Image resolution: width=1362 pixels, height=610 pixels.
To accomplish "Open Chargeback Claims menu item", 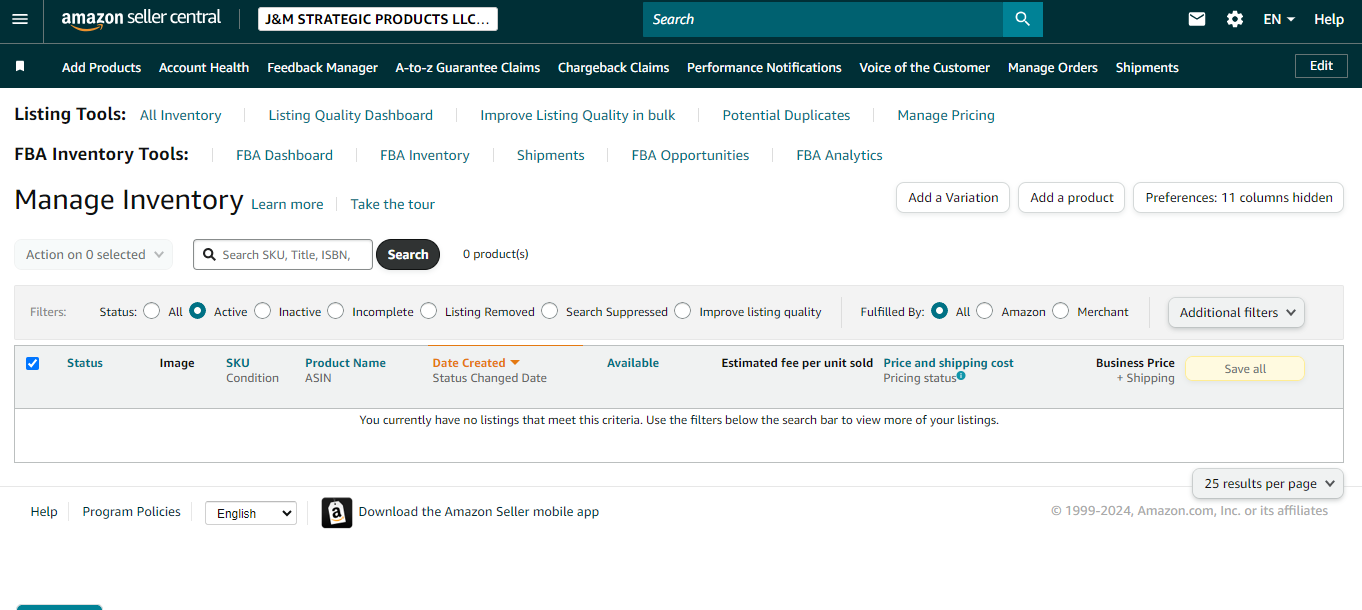I will pyautogui.click(x=613, y=68).
